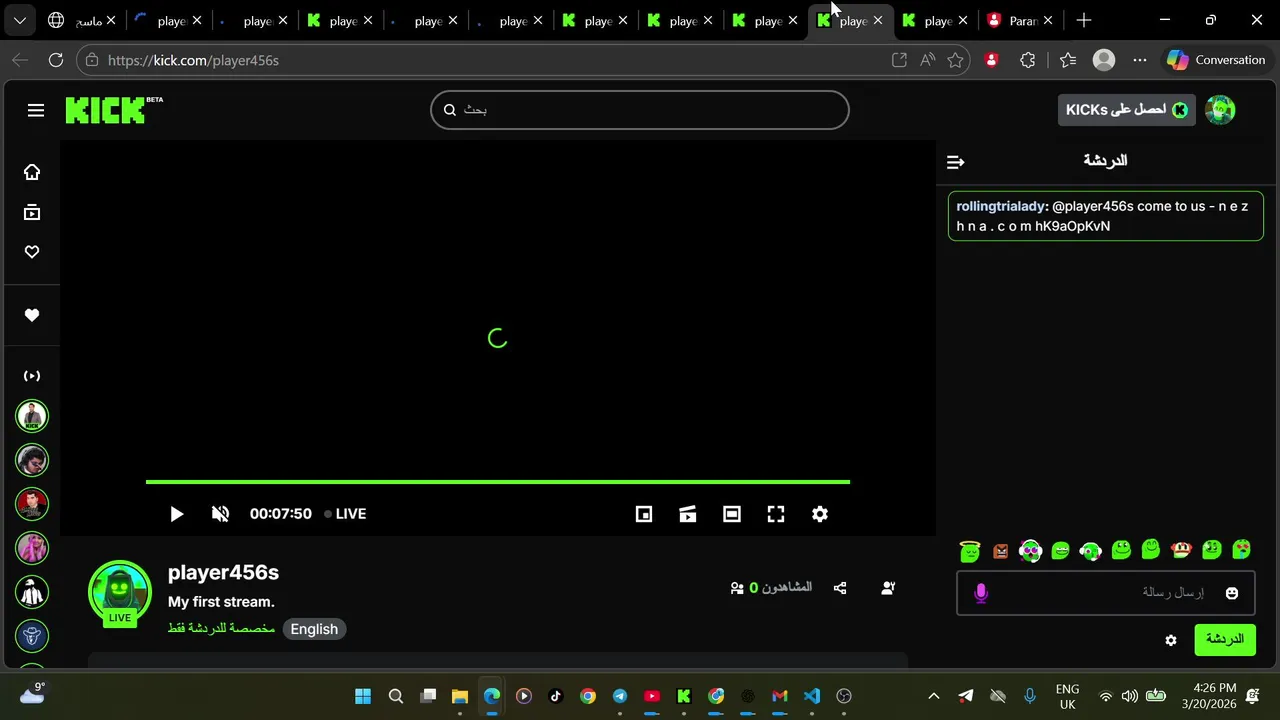Open the Conversation Copilot button
Screen dimensions: 1280x720
tap(1216, 60)
